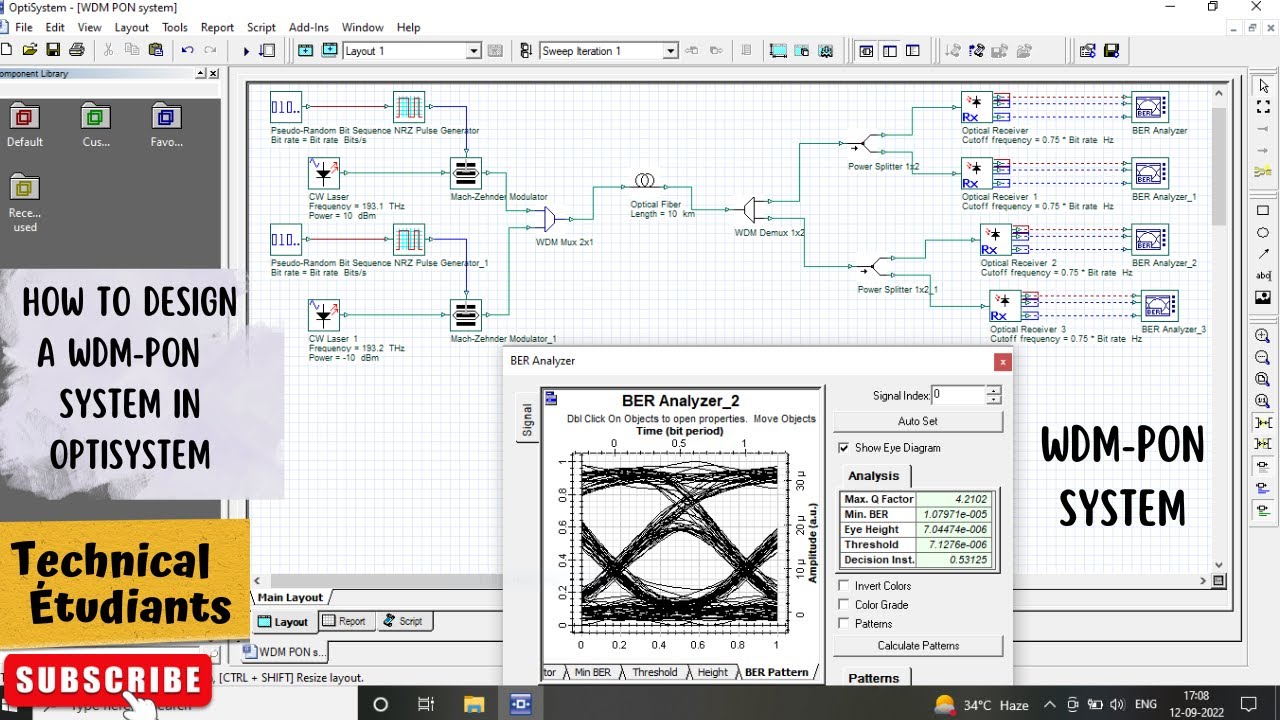Open the Layout 1 dropdown
Image resolution: width=1280 pixels, height=720 pixels.
point(474,51)
